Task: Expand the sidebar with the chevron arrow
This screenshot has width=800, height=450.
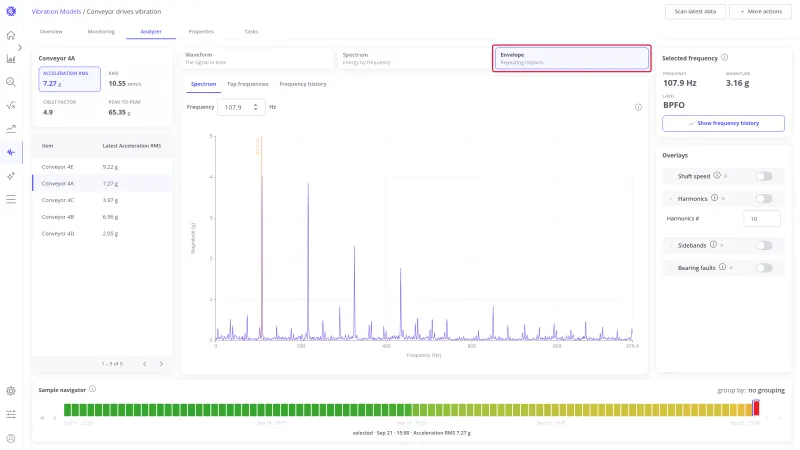Action: tap(19, 47)
